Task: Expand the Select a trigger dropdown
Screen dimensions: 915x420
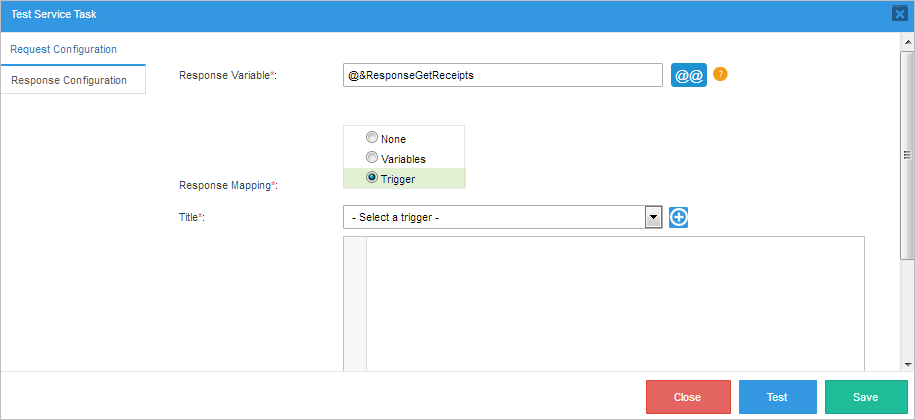Action: [653, 217]
